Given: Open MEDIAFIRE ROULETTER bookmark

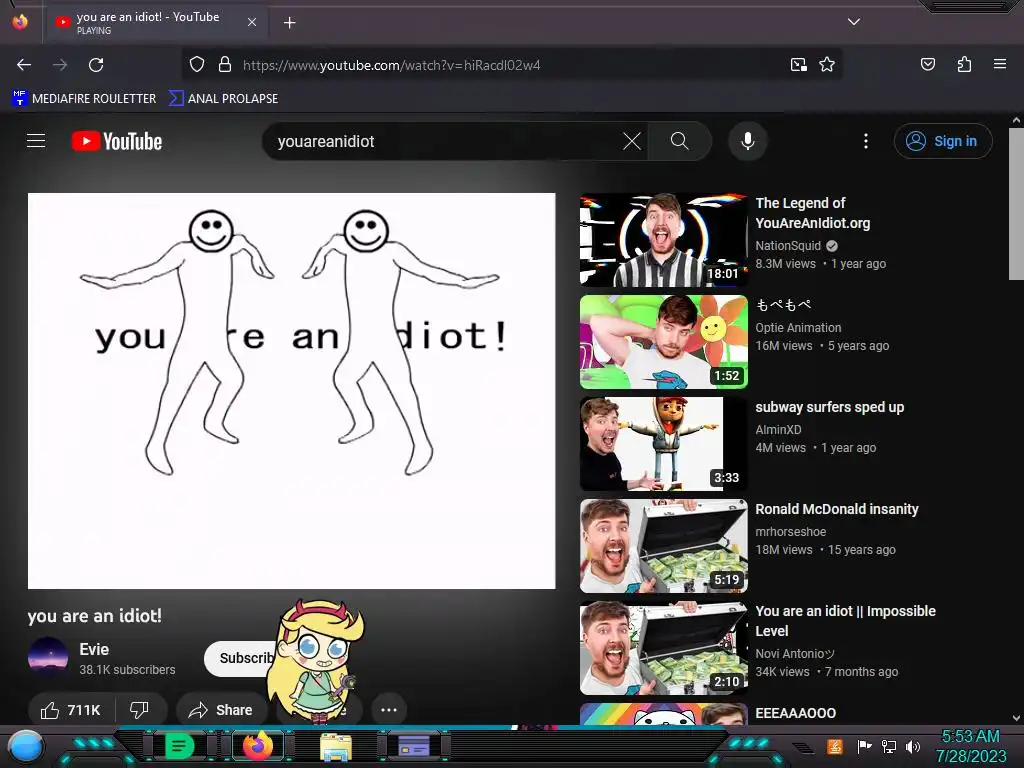Looking at the screenshot, I should coord(84,99).
